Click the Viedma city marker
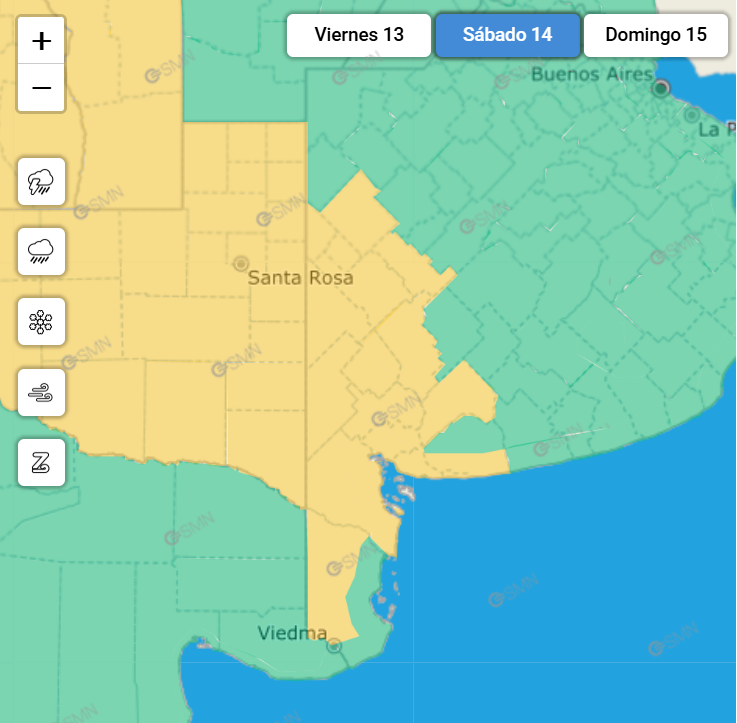 tap(334, 646)
